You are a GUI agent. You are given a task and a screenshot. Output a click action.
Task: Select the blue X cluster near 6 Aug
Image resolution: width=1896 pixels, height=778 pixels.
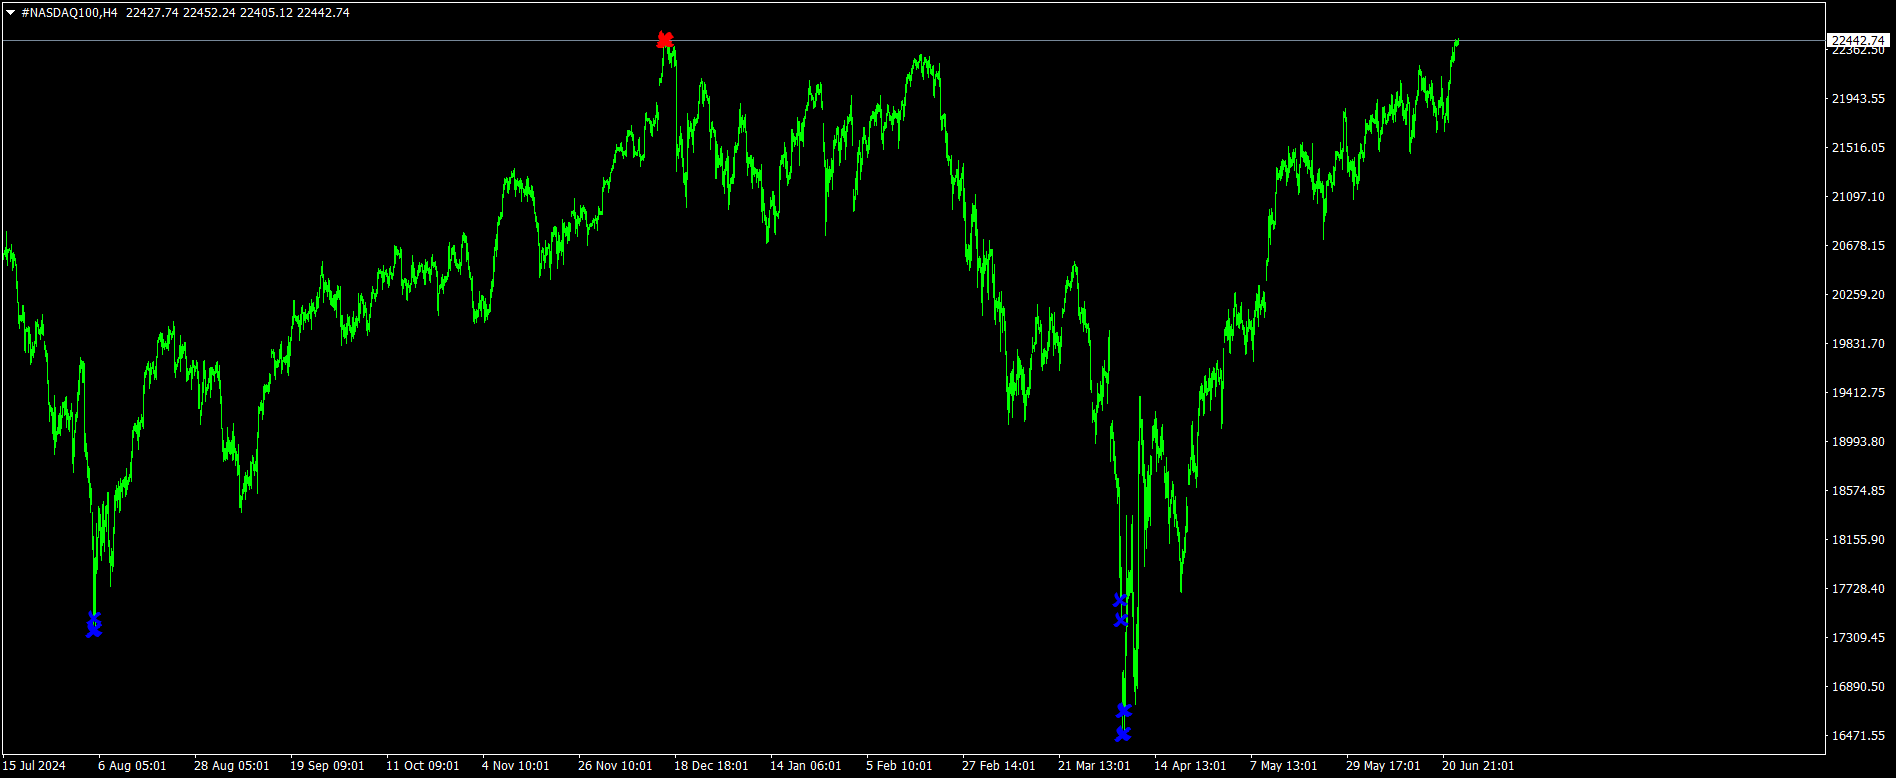coord(94,625)
